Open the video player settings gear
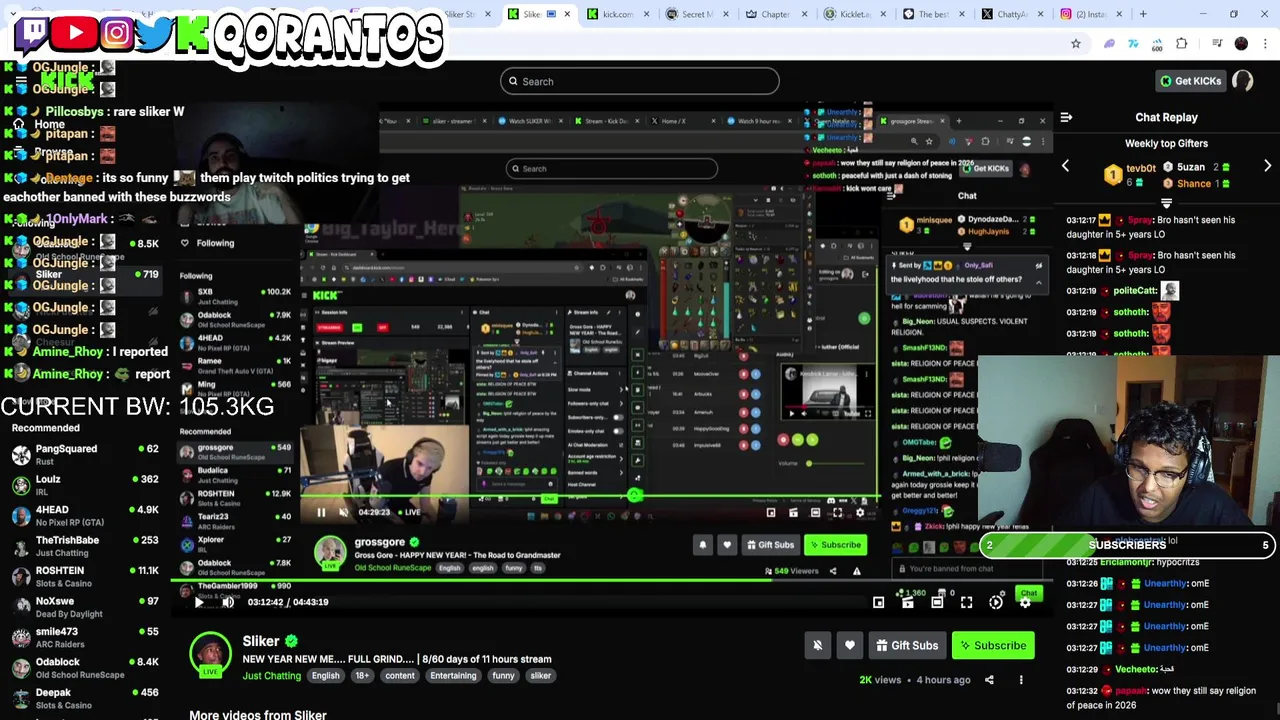The width and height of the screenshot is (1280, 720). click(1025, 602)
